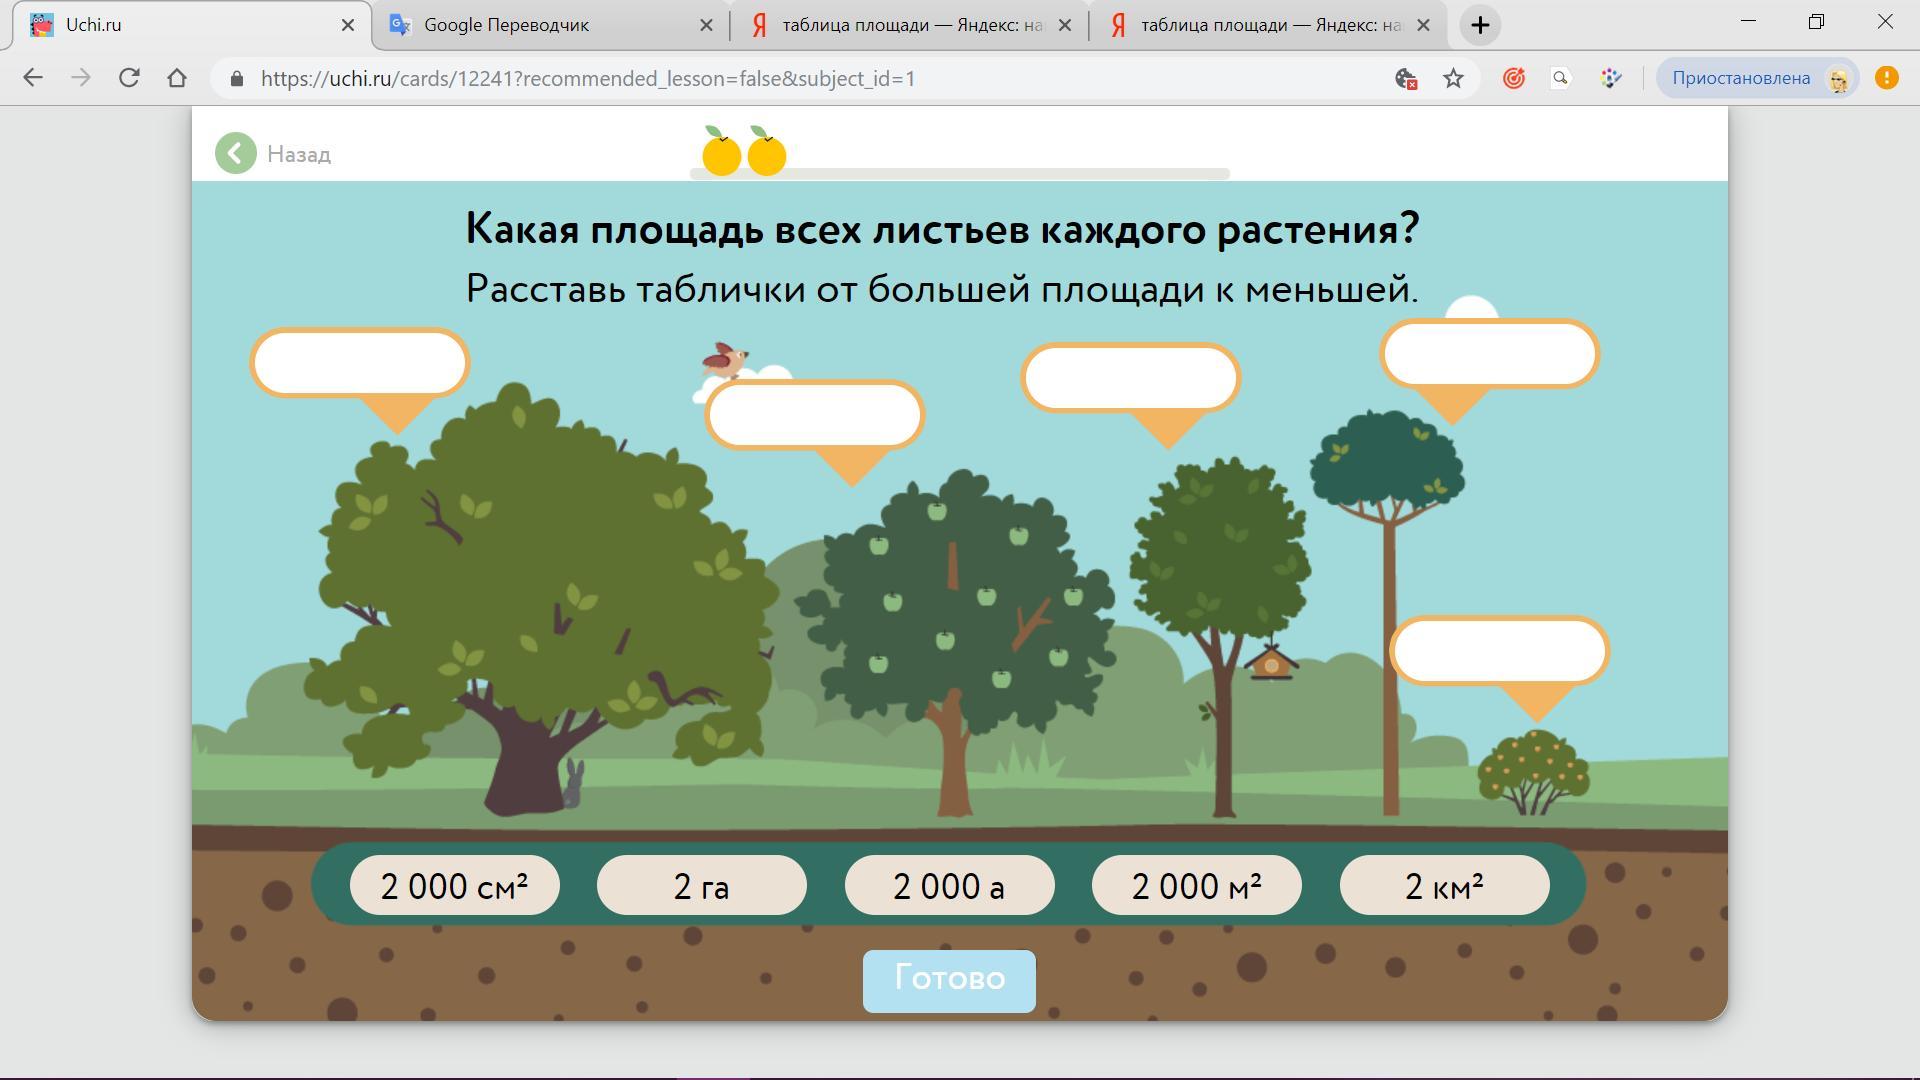
Task: Click the empty bubble above the orange bush
Action: (x=1498, y=651)
